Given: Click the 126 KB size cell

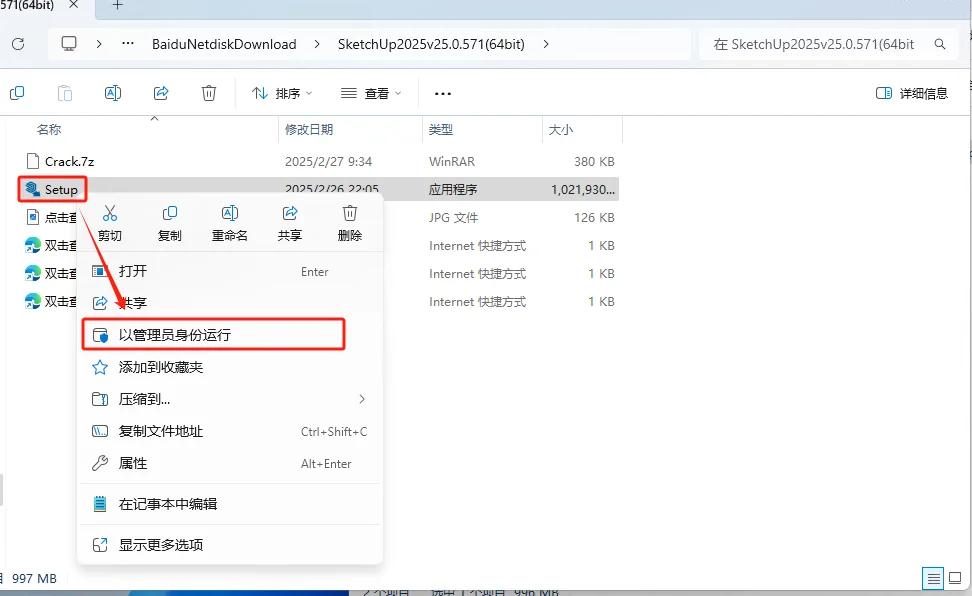Looking at the screenshot, I should pyautogui.click(x=594, y=218).
